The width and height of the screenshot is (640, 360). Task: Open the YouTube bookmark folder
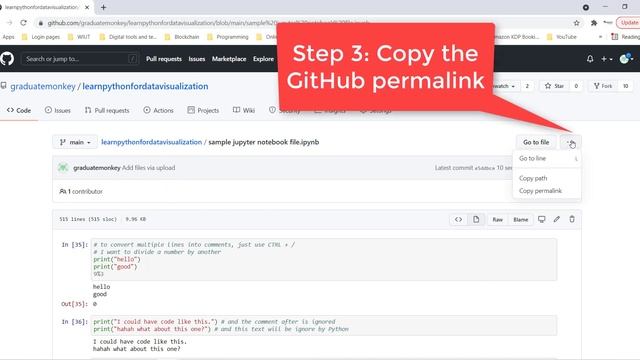pyautogui.click(x=562, y=37)
